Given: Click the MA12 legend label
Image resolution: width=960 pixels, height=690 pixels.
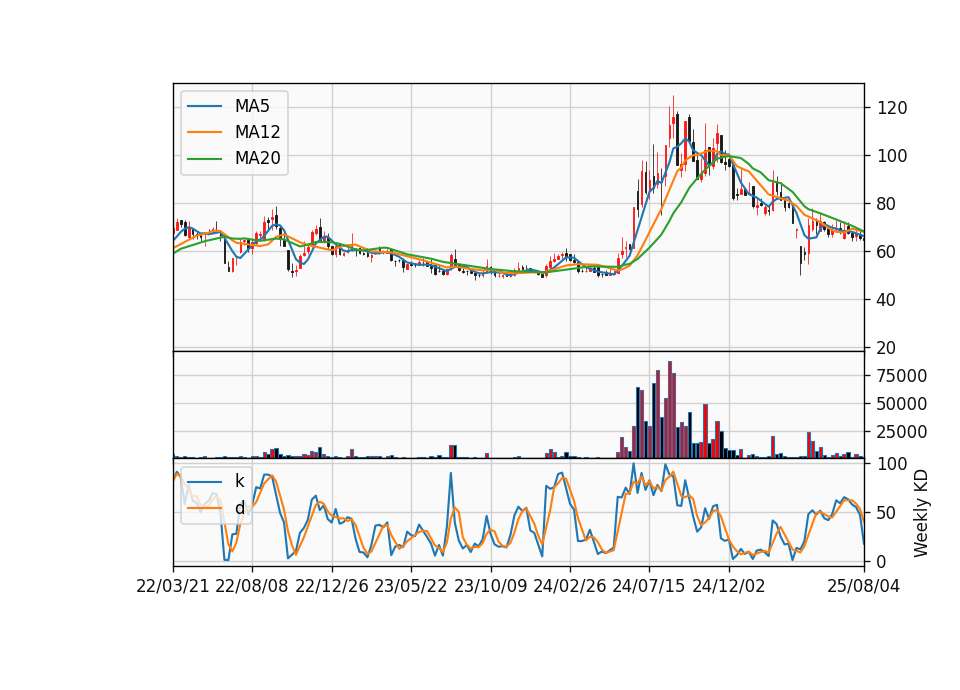Looking at the screenshot, I should coord(257,132).
